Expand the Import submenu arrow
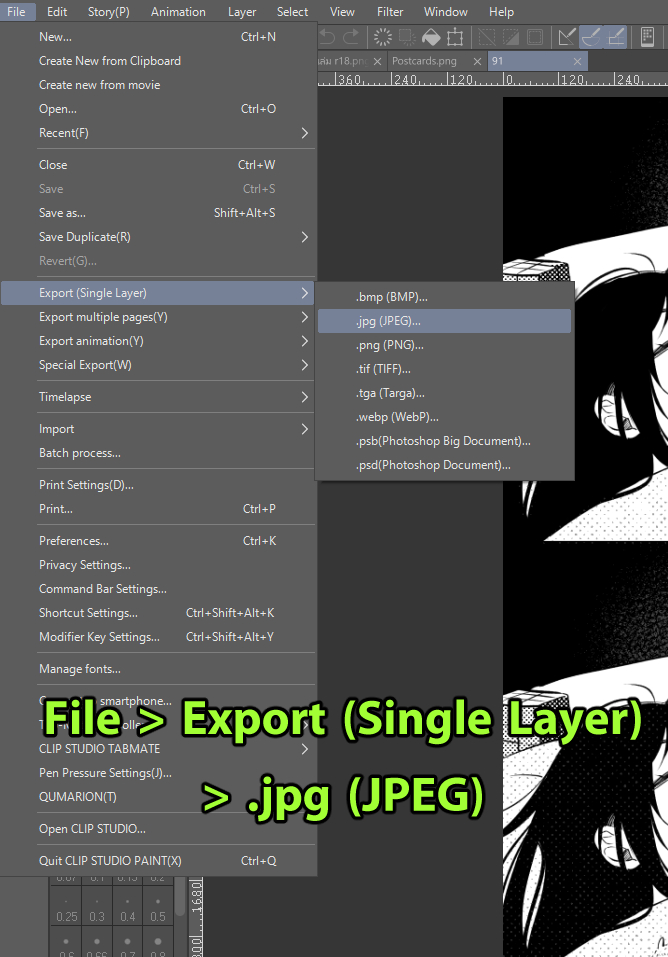The image size is (668, 957). (x=305, y=429)
